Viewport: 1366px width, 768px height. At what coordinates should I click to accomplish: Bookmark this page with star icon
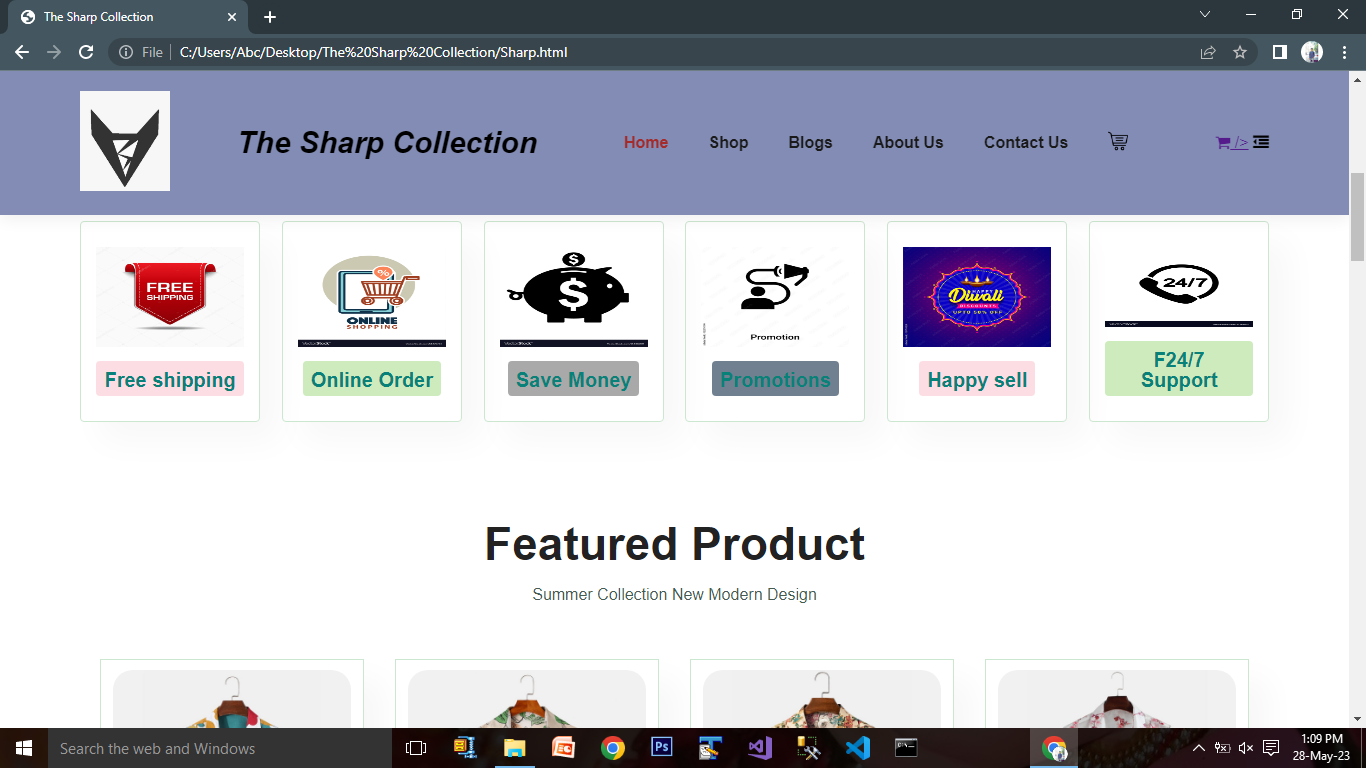1240,52
